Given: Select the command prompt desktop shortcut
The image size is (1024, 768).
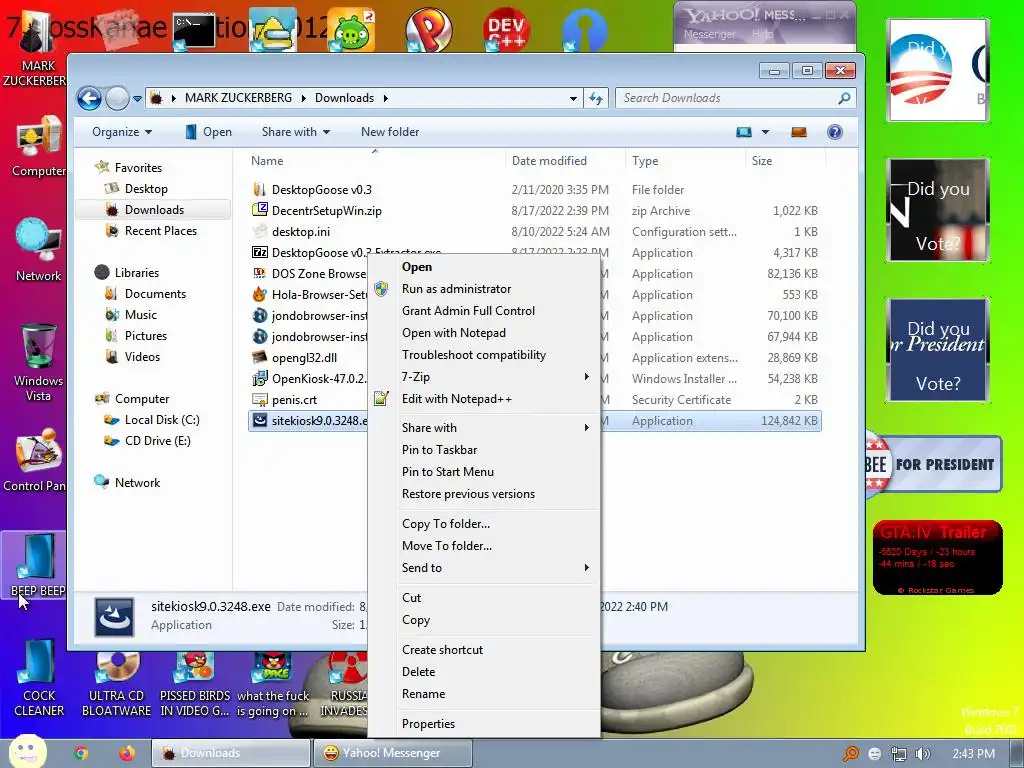Looking at the screenshot, I should tap(194, 31).
